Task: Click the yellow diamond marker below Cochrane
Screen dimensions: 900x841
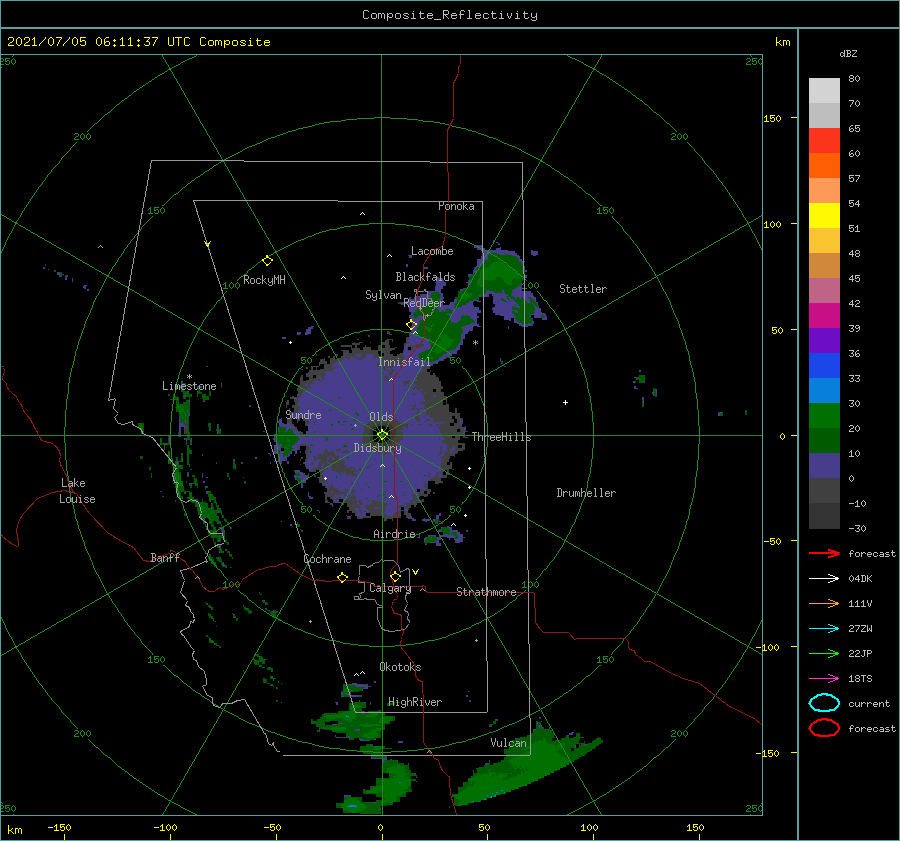Action: coord(342,578)
